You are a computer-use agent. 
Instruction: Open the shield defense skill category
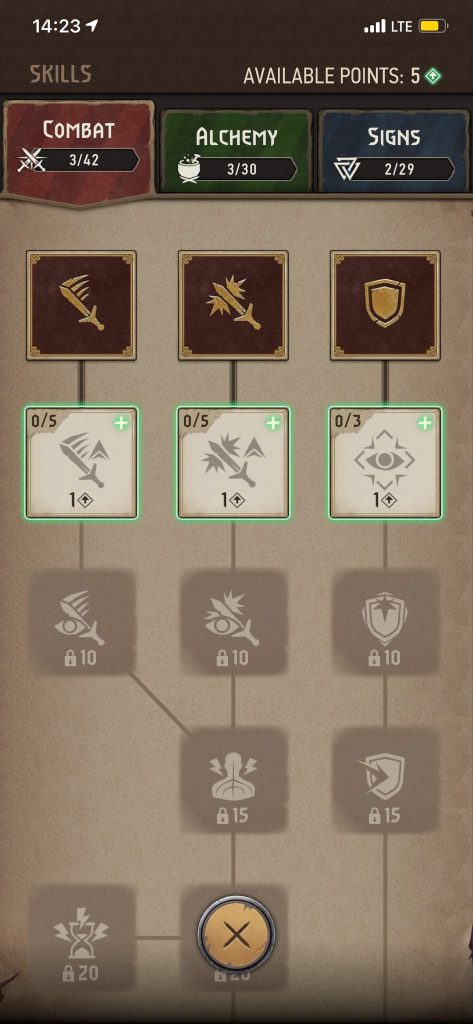point(385,306)
